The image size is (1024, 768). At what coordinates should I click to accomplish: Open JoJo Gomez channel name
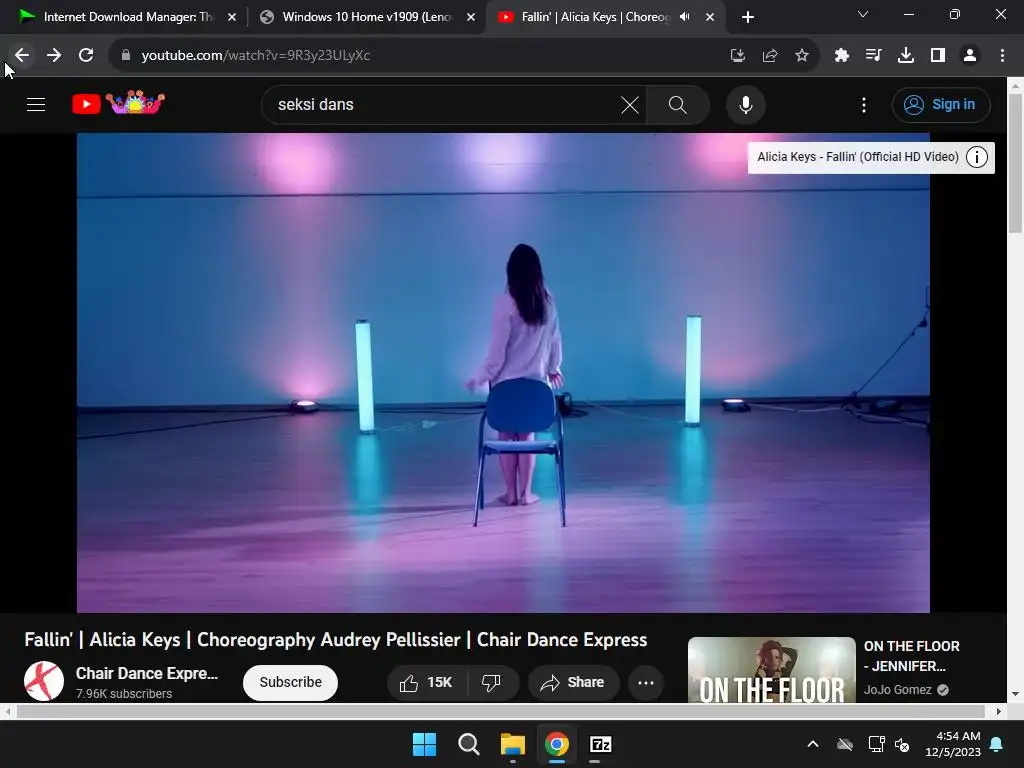[898, 690]
